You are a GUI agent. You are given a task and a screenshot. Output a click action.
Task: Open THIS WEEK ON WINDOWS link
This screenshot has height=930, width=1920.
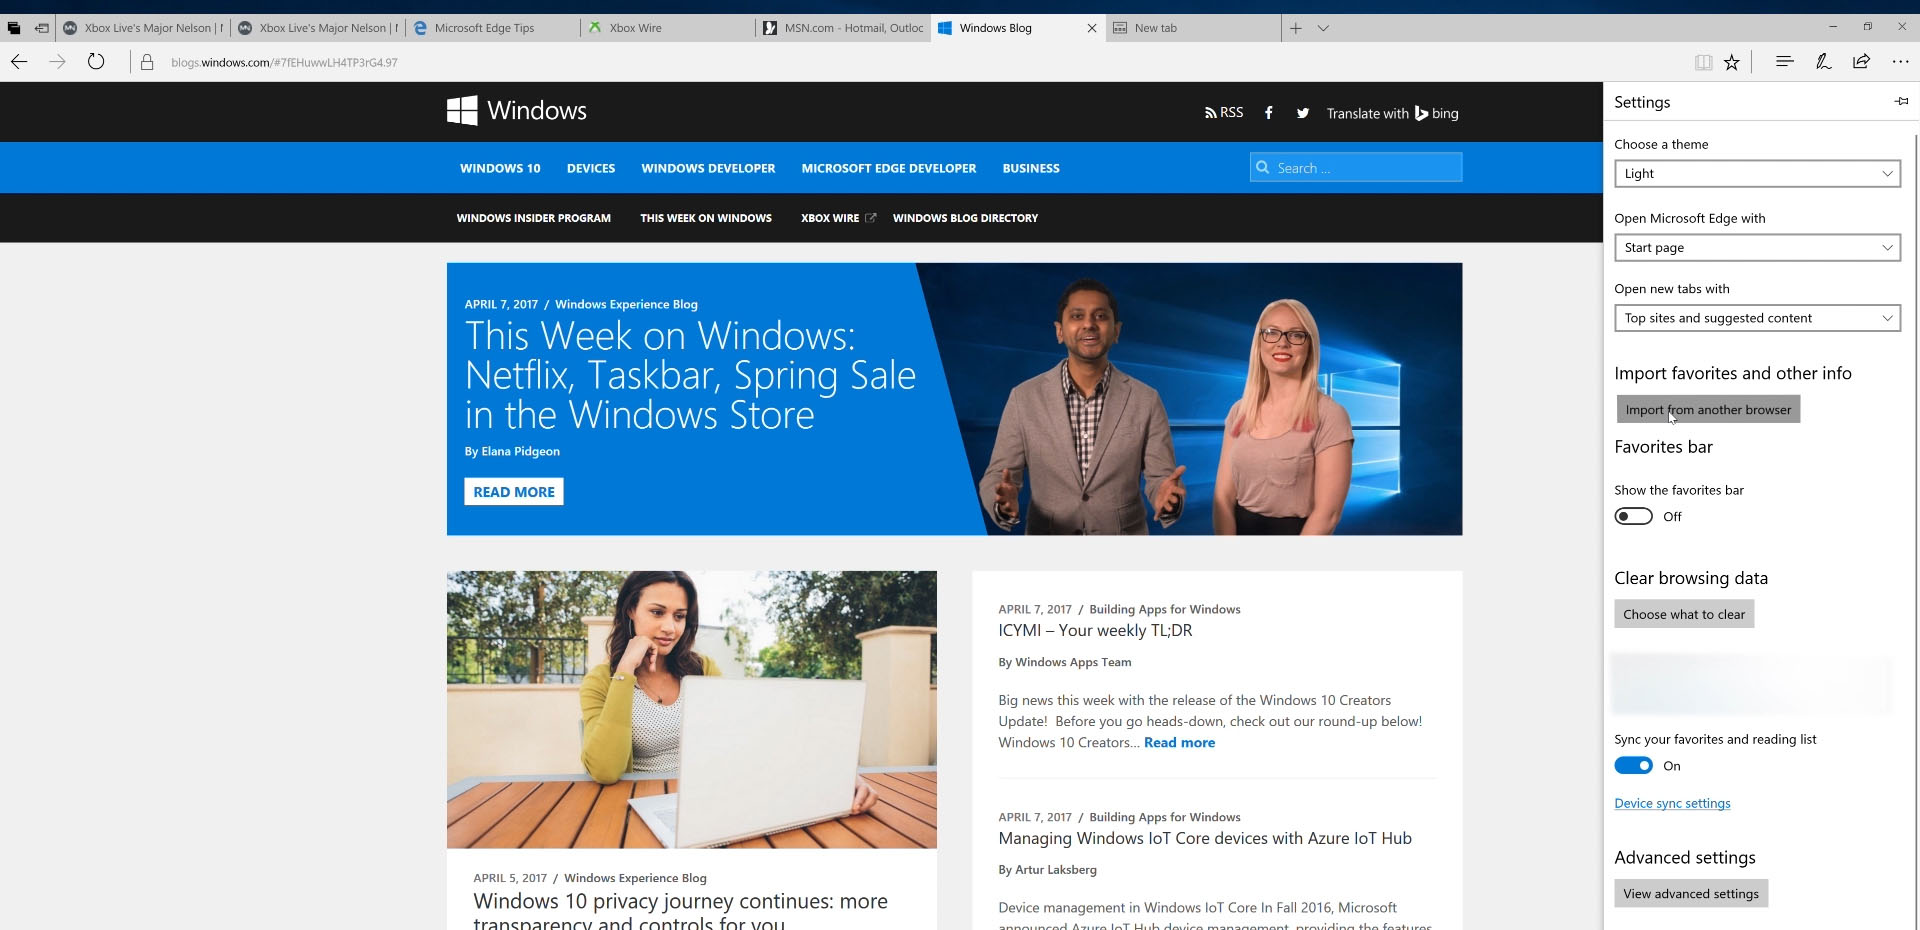(706, 218)
